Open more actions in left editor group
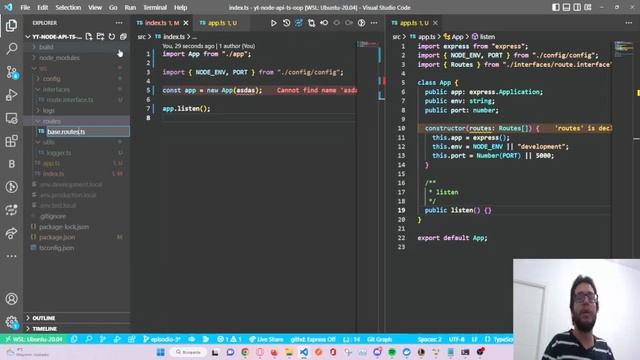The image size is (640, 360). pos(374,23)
